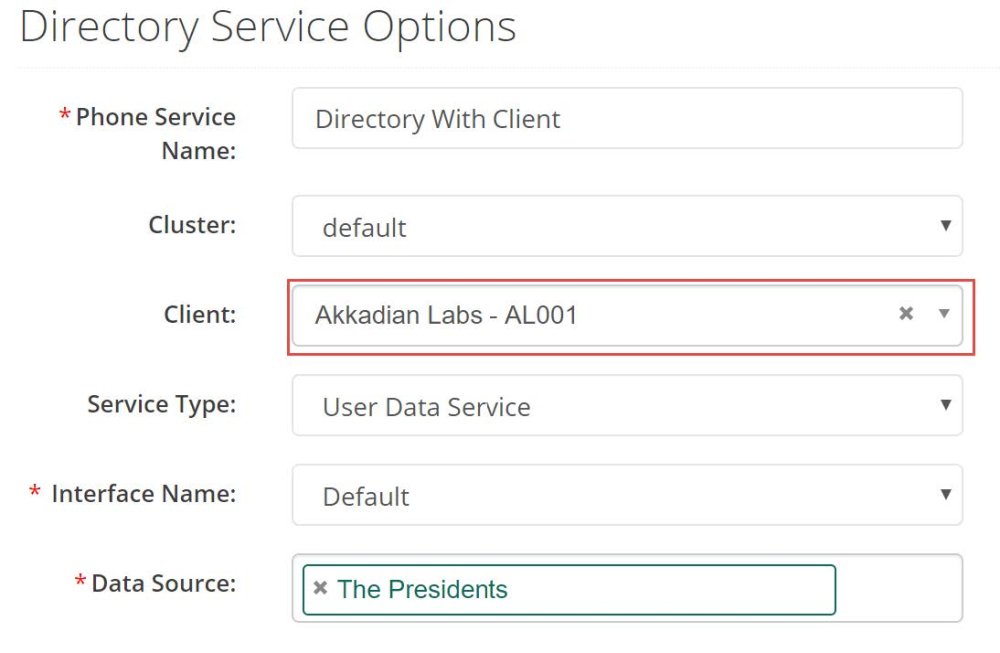Clear the Akkadian Labs client selection
The width and height of the screenshot is (1000, 653).
[x=906, y=314]
